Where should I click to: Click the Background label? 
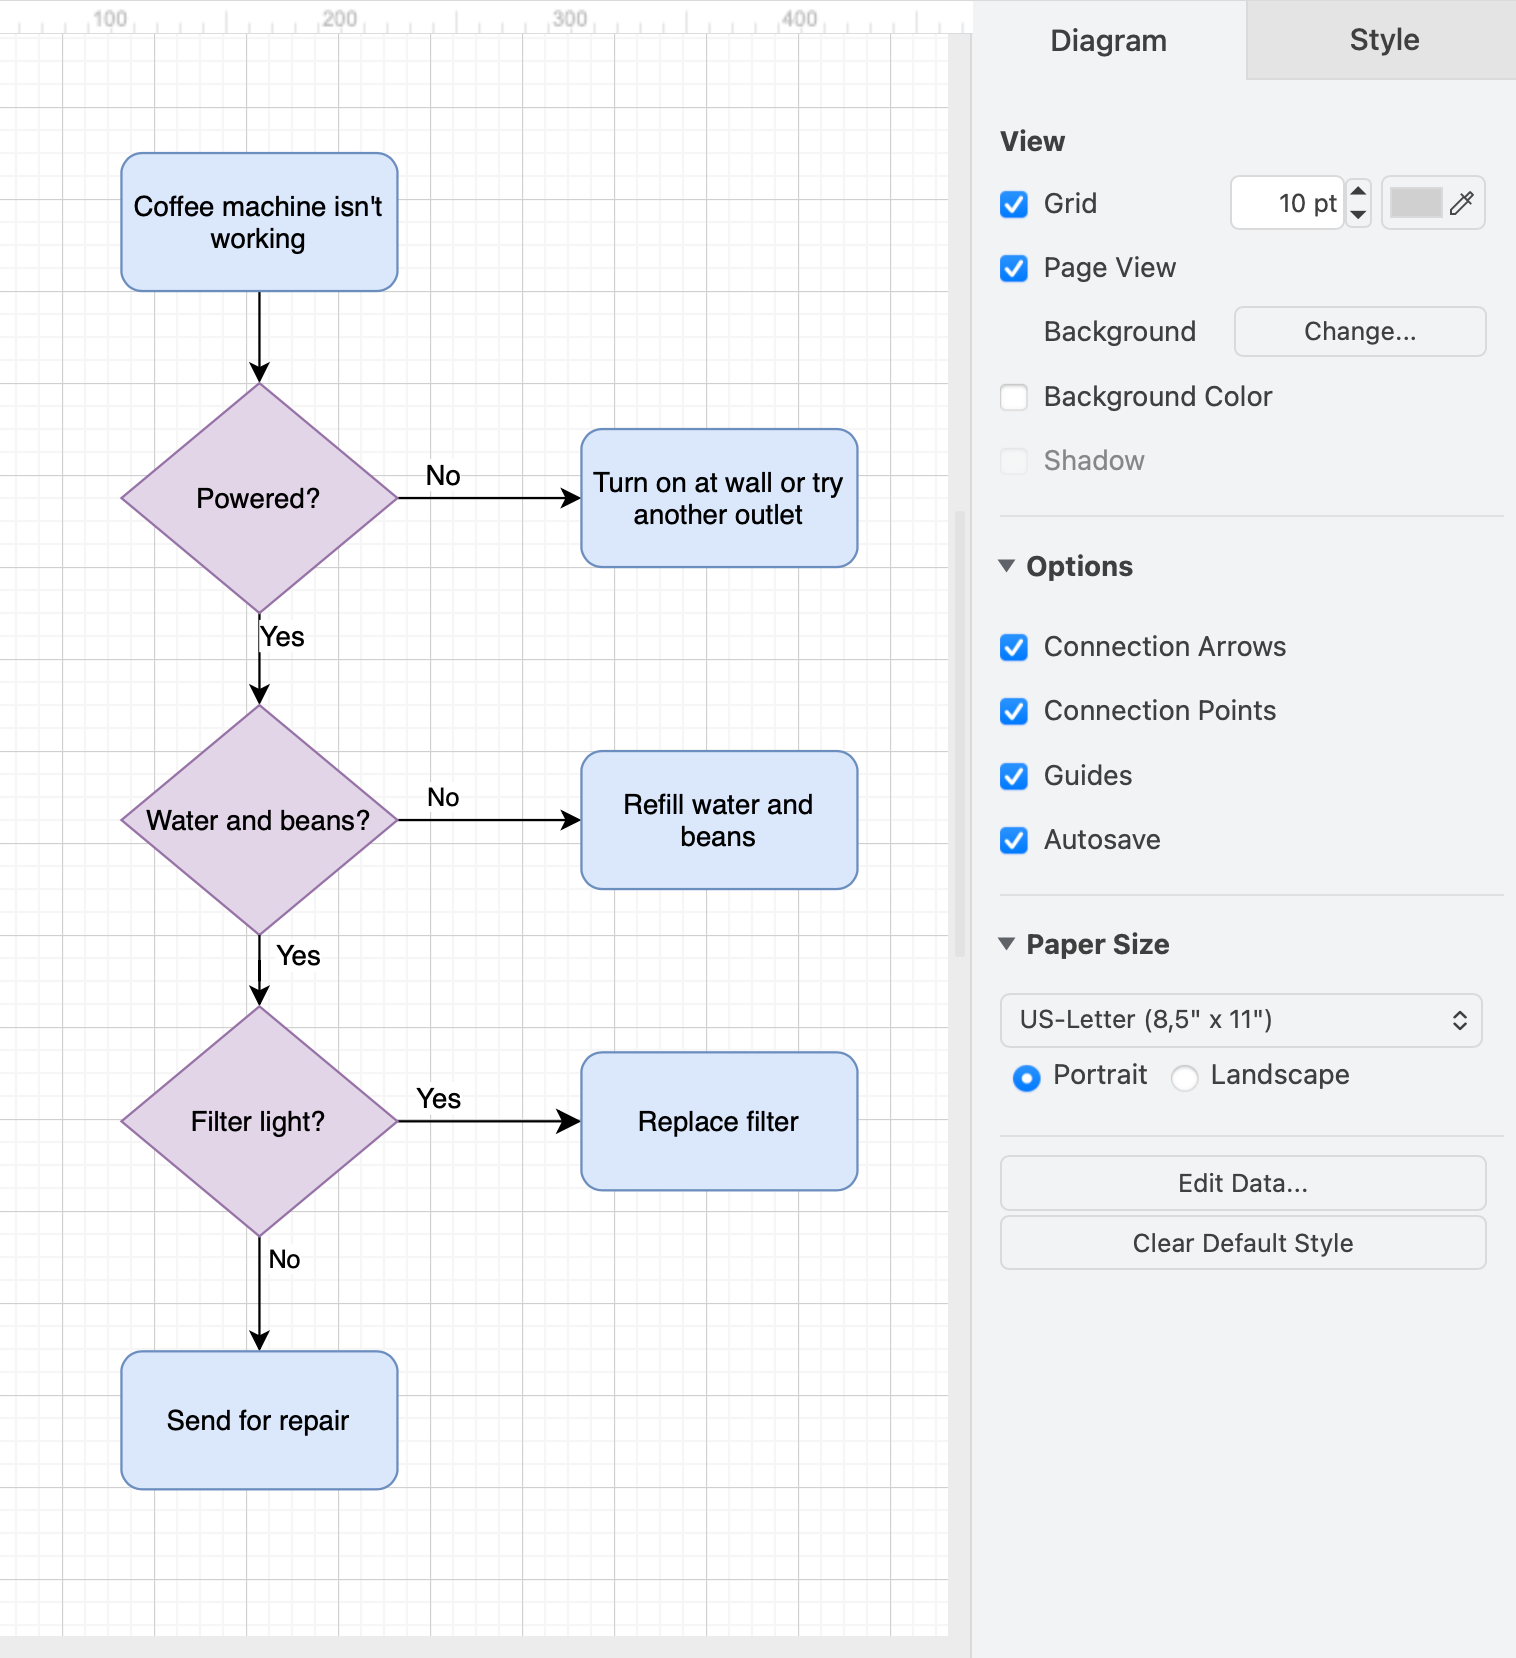[x=1119, y=332]
